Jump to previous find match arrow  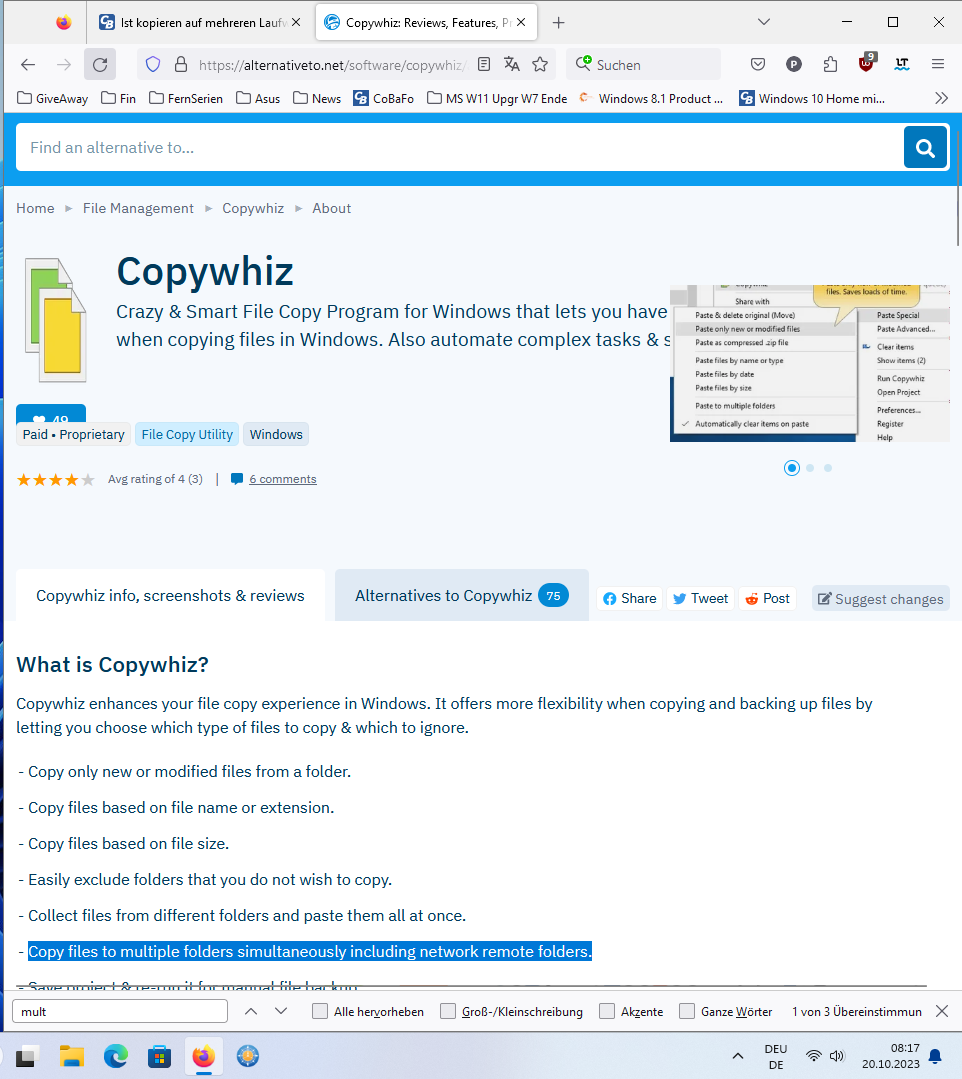251,1012
